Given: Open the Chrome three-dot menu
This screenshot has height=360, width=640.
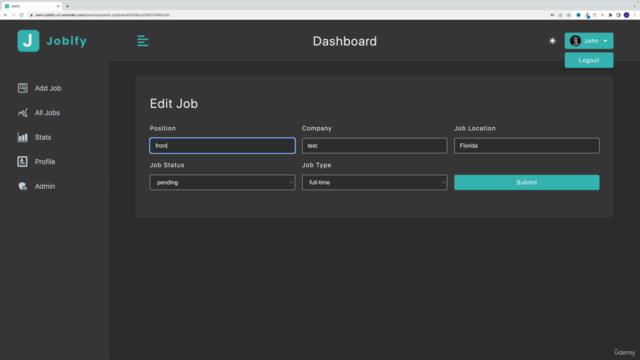Looking at the screenshot, I should [634, 15].
